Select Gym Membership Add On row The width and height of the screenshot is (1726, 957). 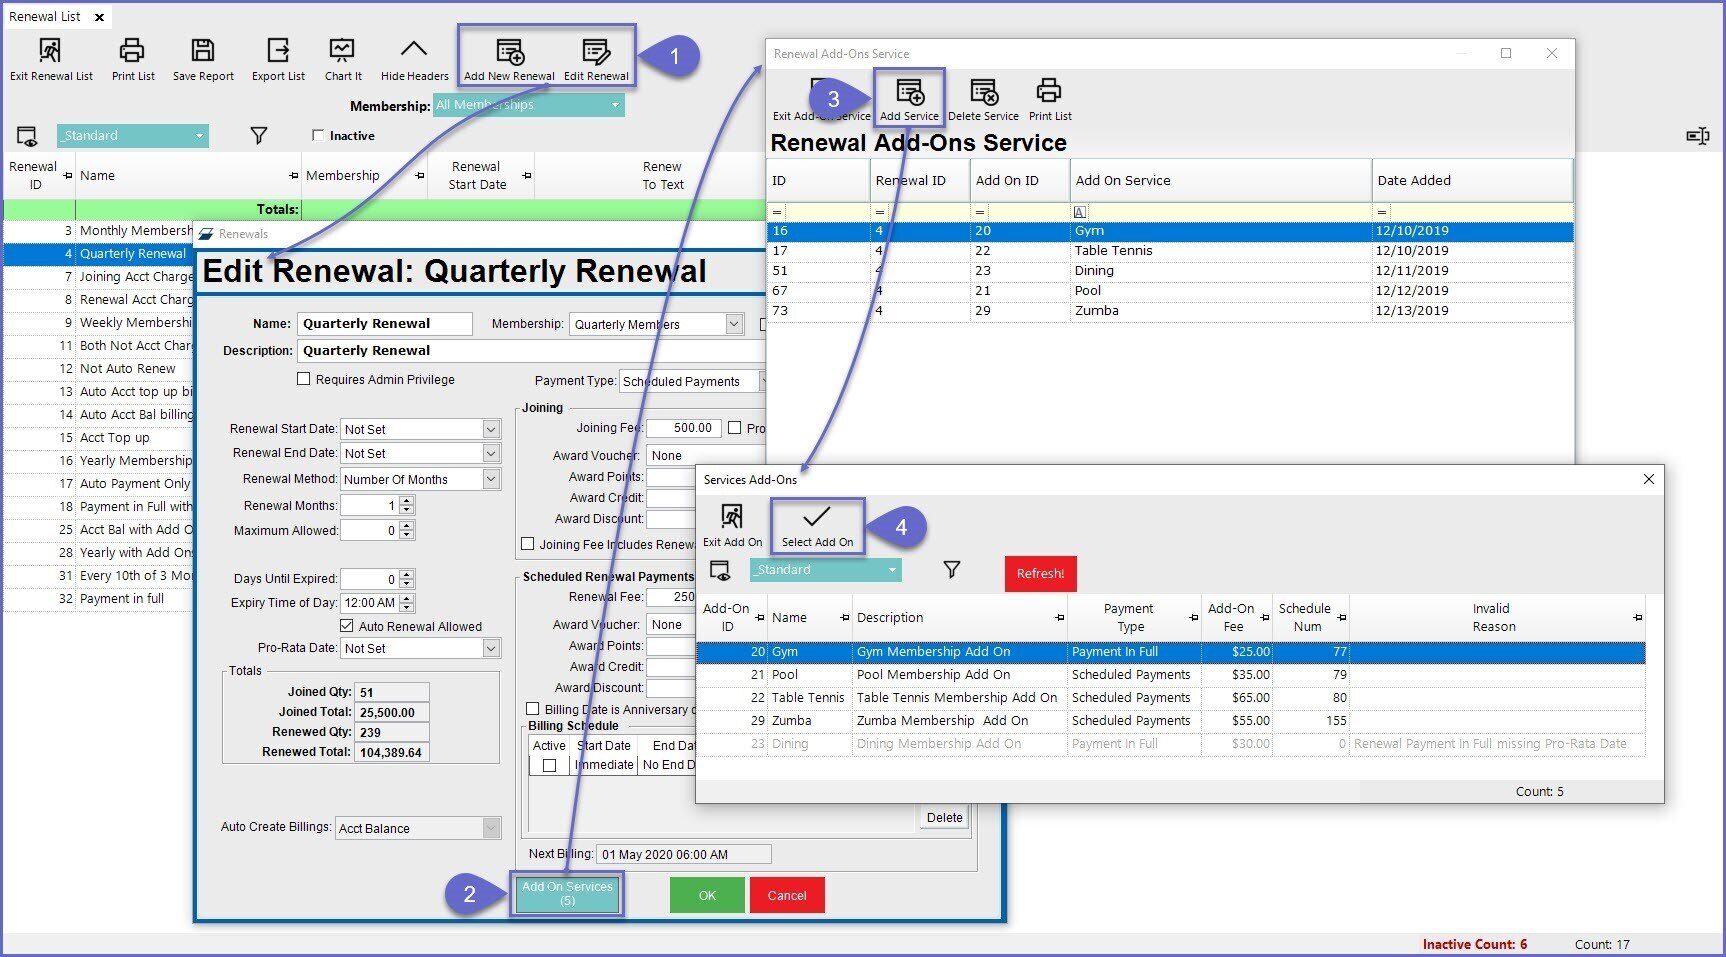pos(1170,652)
